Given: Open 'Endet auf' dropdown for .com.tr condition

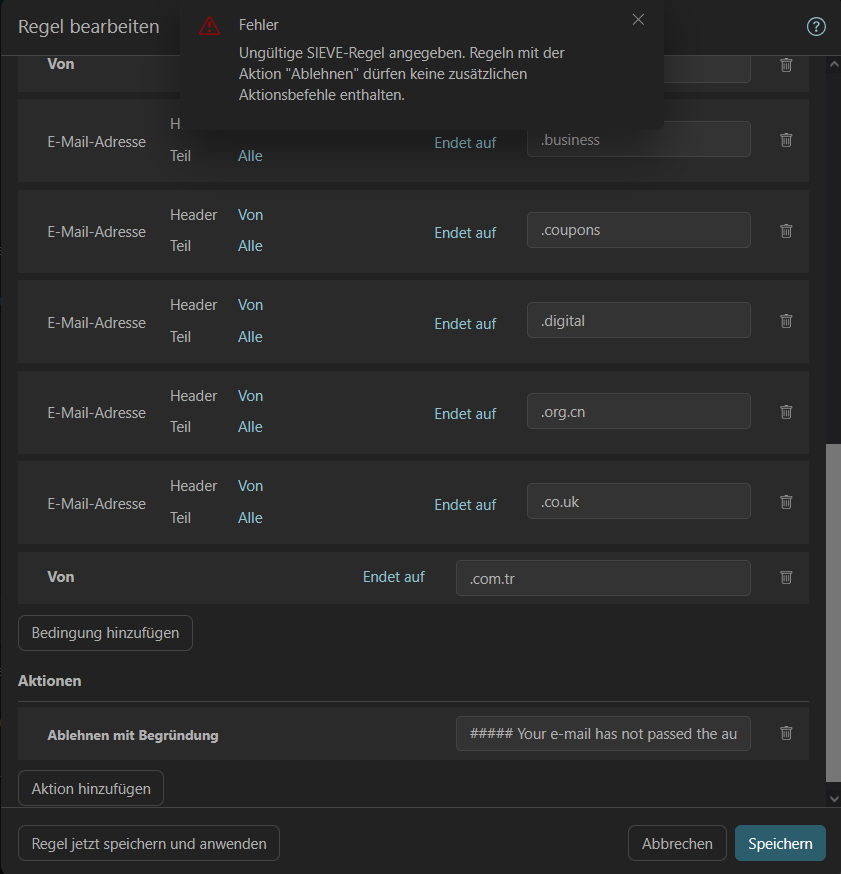Looking at the screenshot, I should pos(394,577).
